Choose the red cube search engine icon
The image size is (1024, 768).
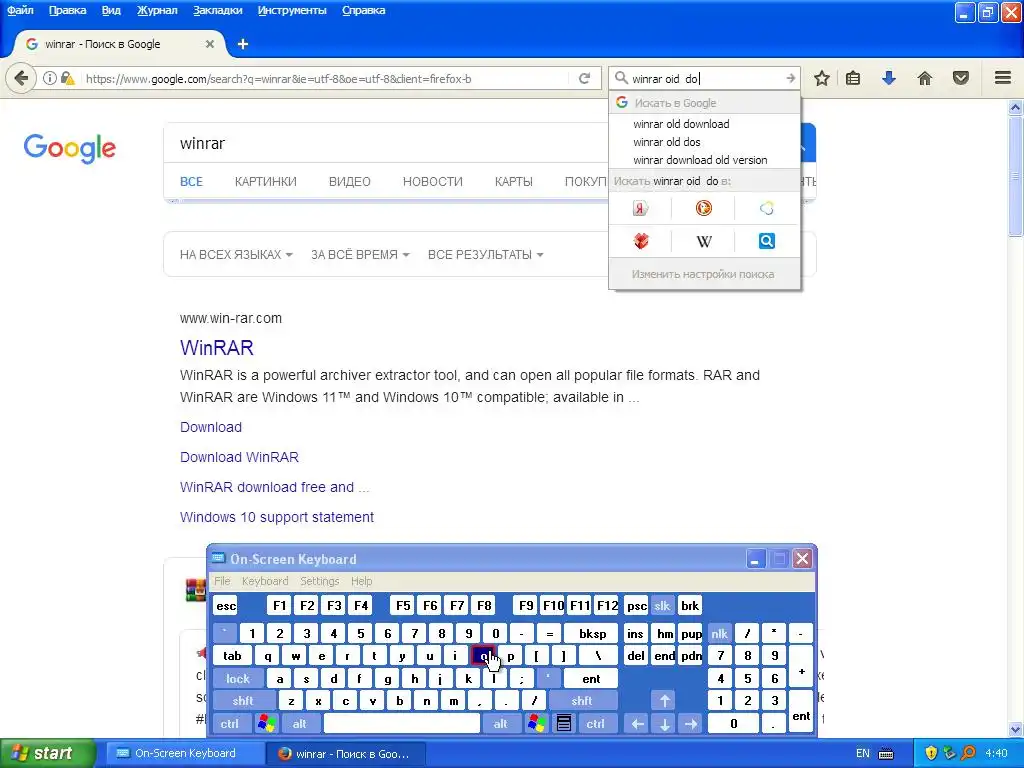[641, 242]
